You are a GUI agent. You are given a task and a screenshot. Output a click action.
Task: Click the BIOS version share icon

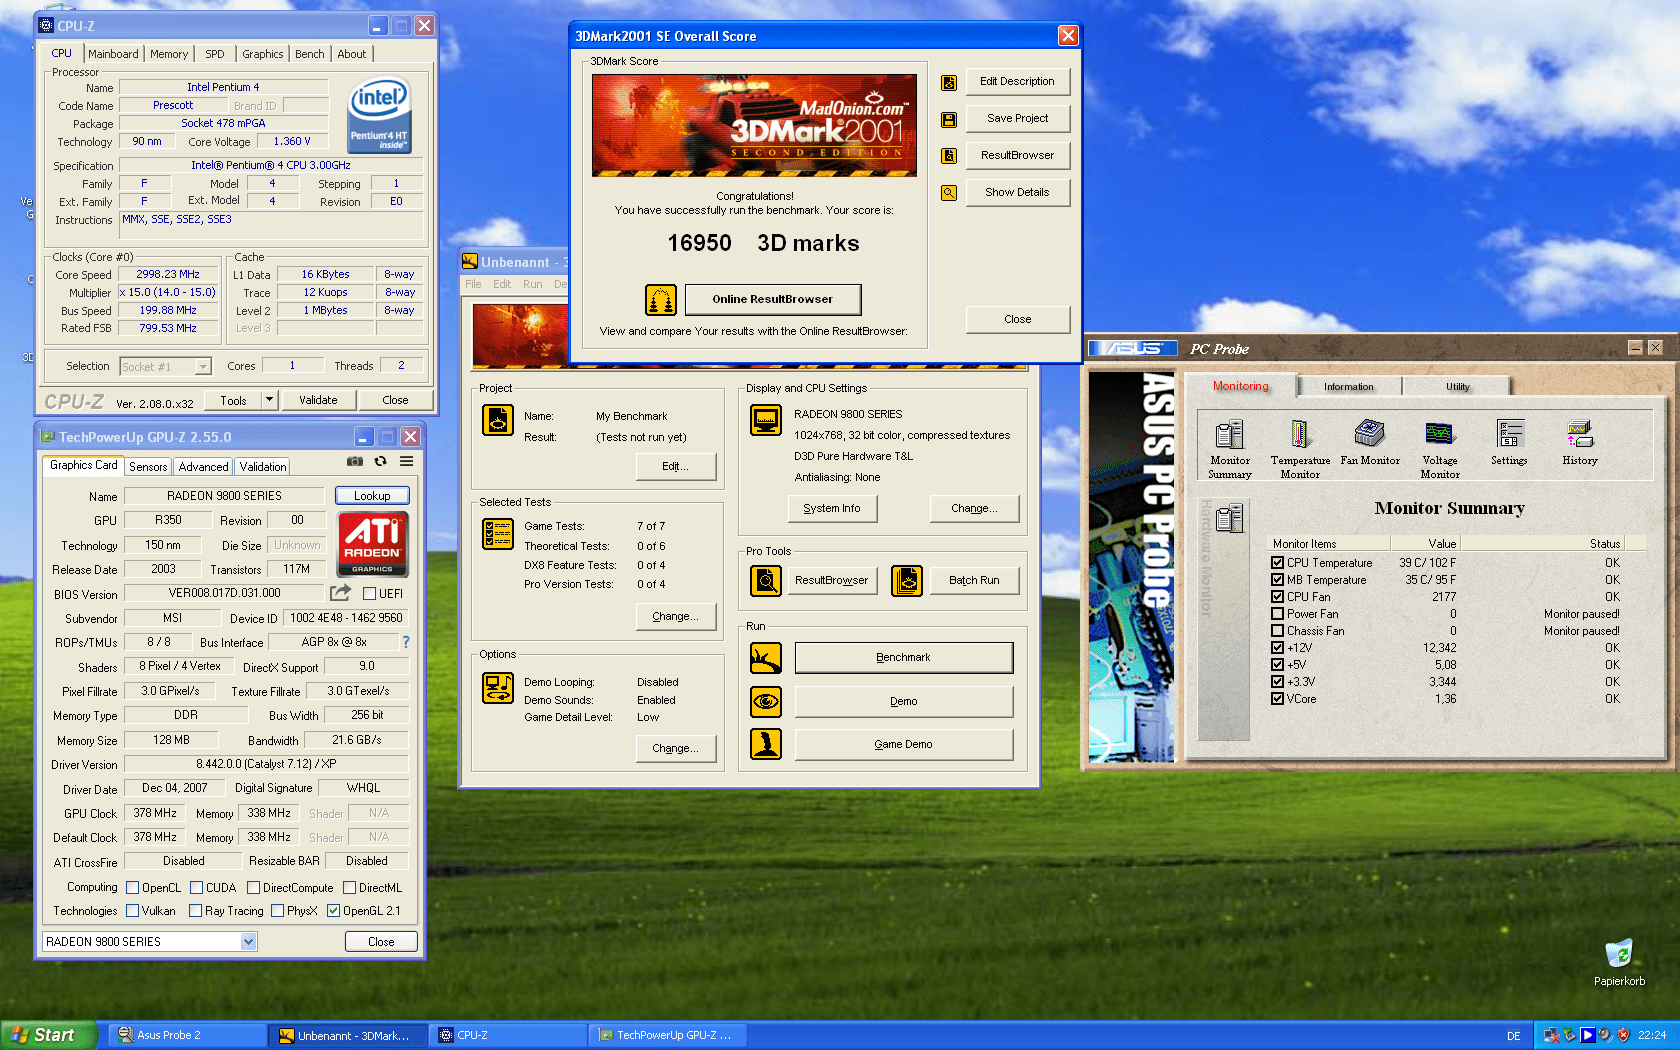[340, 593]
